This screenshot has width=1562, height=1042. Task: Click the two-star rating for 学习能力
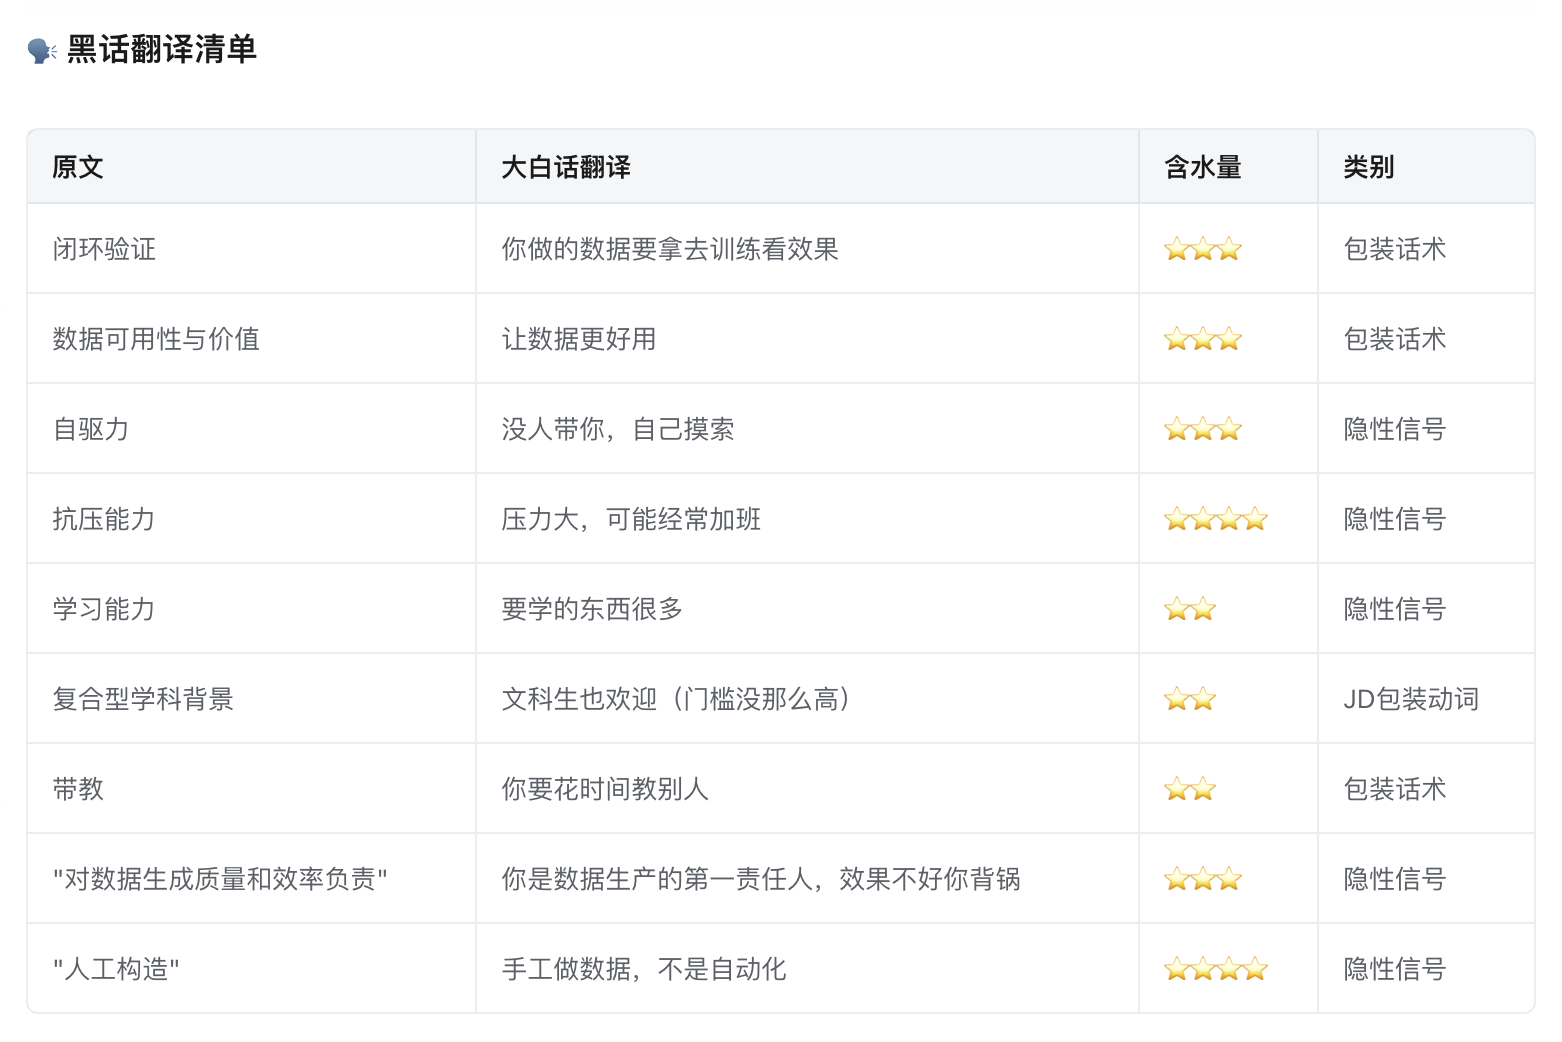coord(1189,609)
